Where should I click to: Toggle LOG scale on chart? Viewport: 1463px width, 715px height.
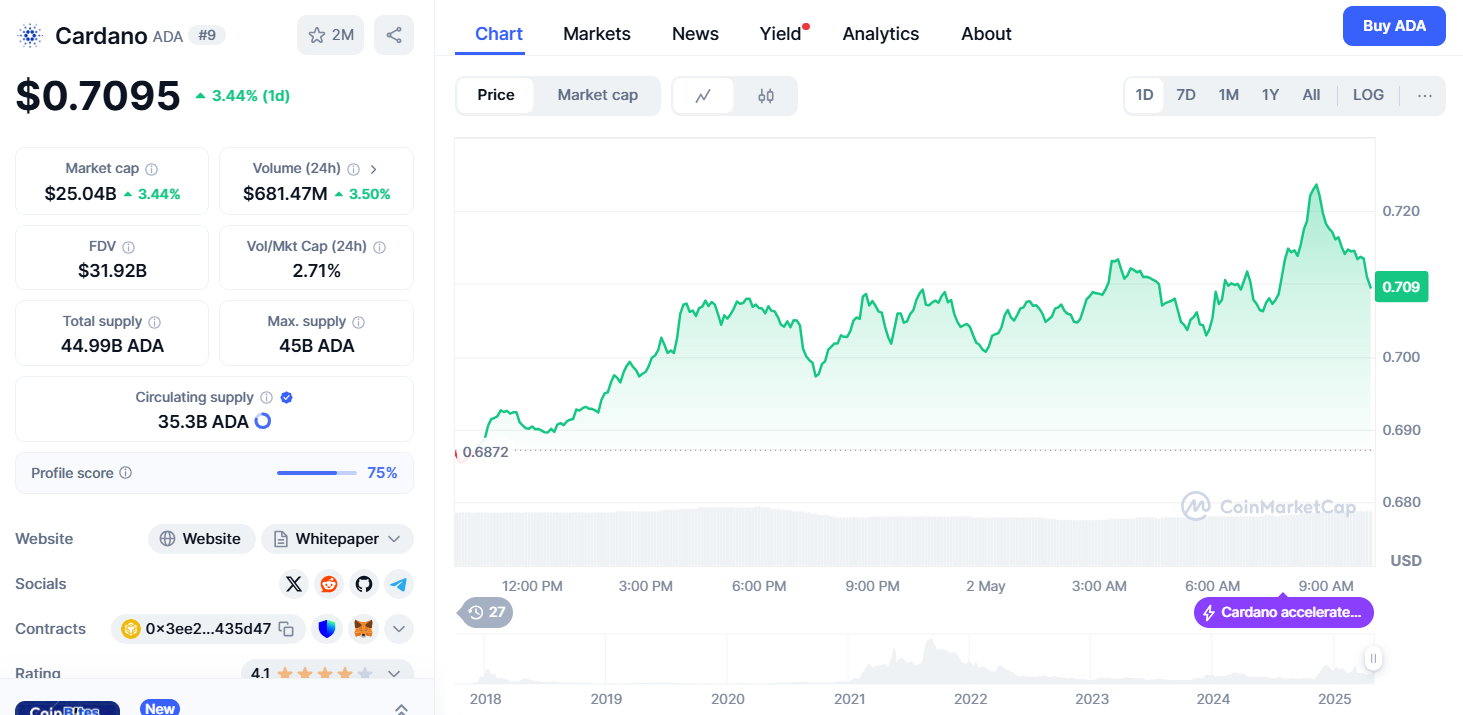[x=1368, y=95]
